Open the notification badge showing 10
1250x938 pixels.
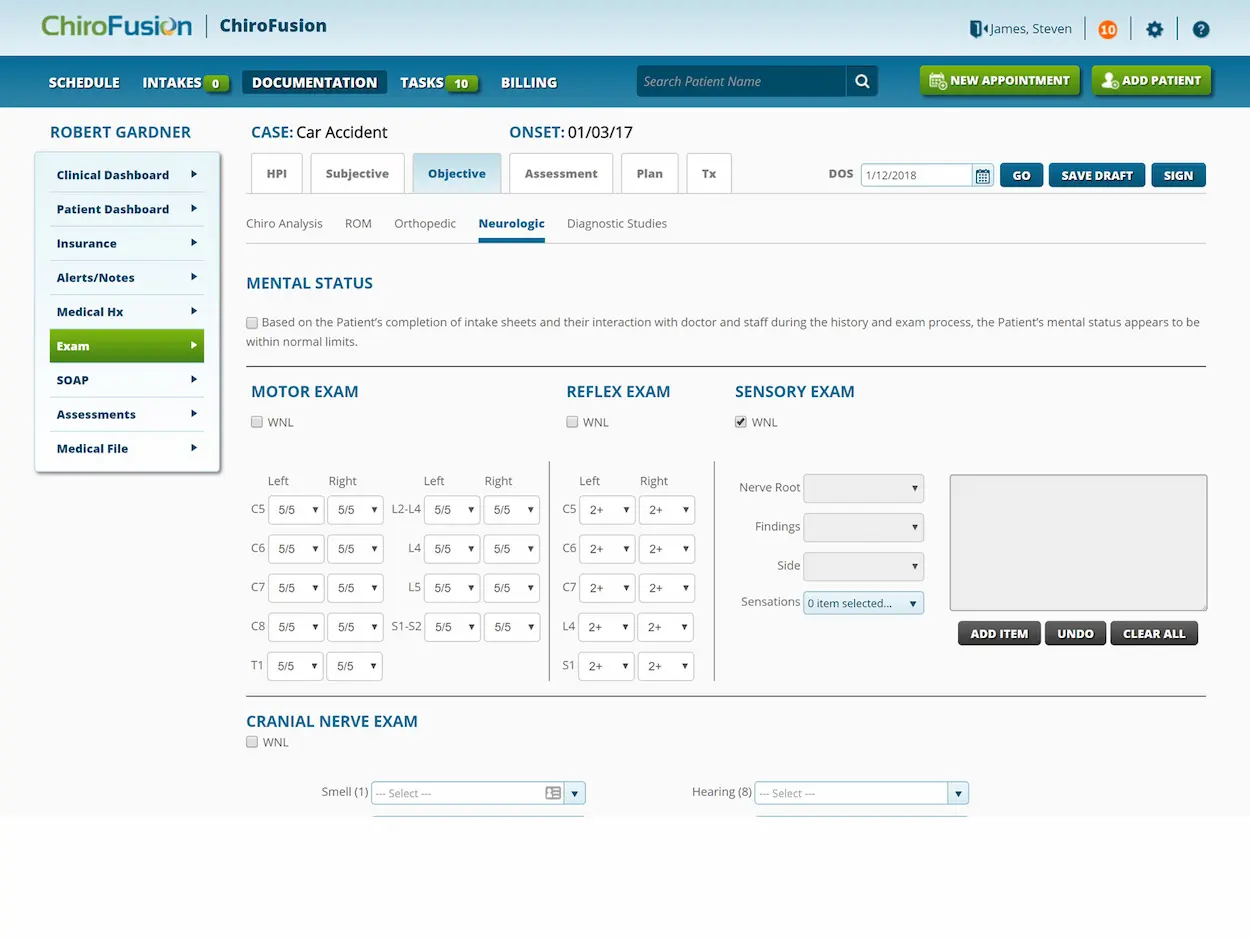coord(1108,29)
